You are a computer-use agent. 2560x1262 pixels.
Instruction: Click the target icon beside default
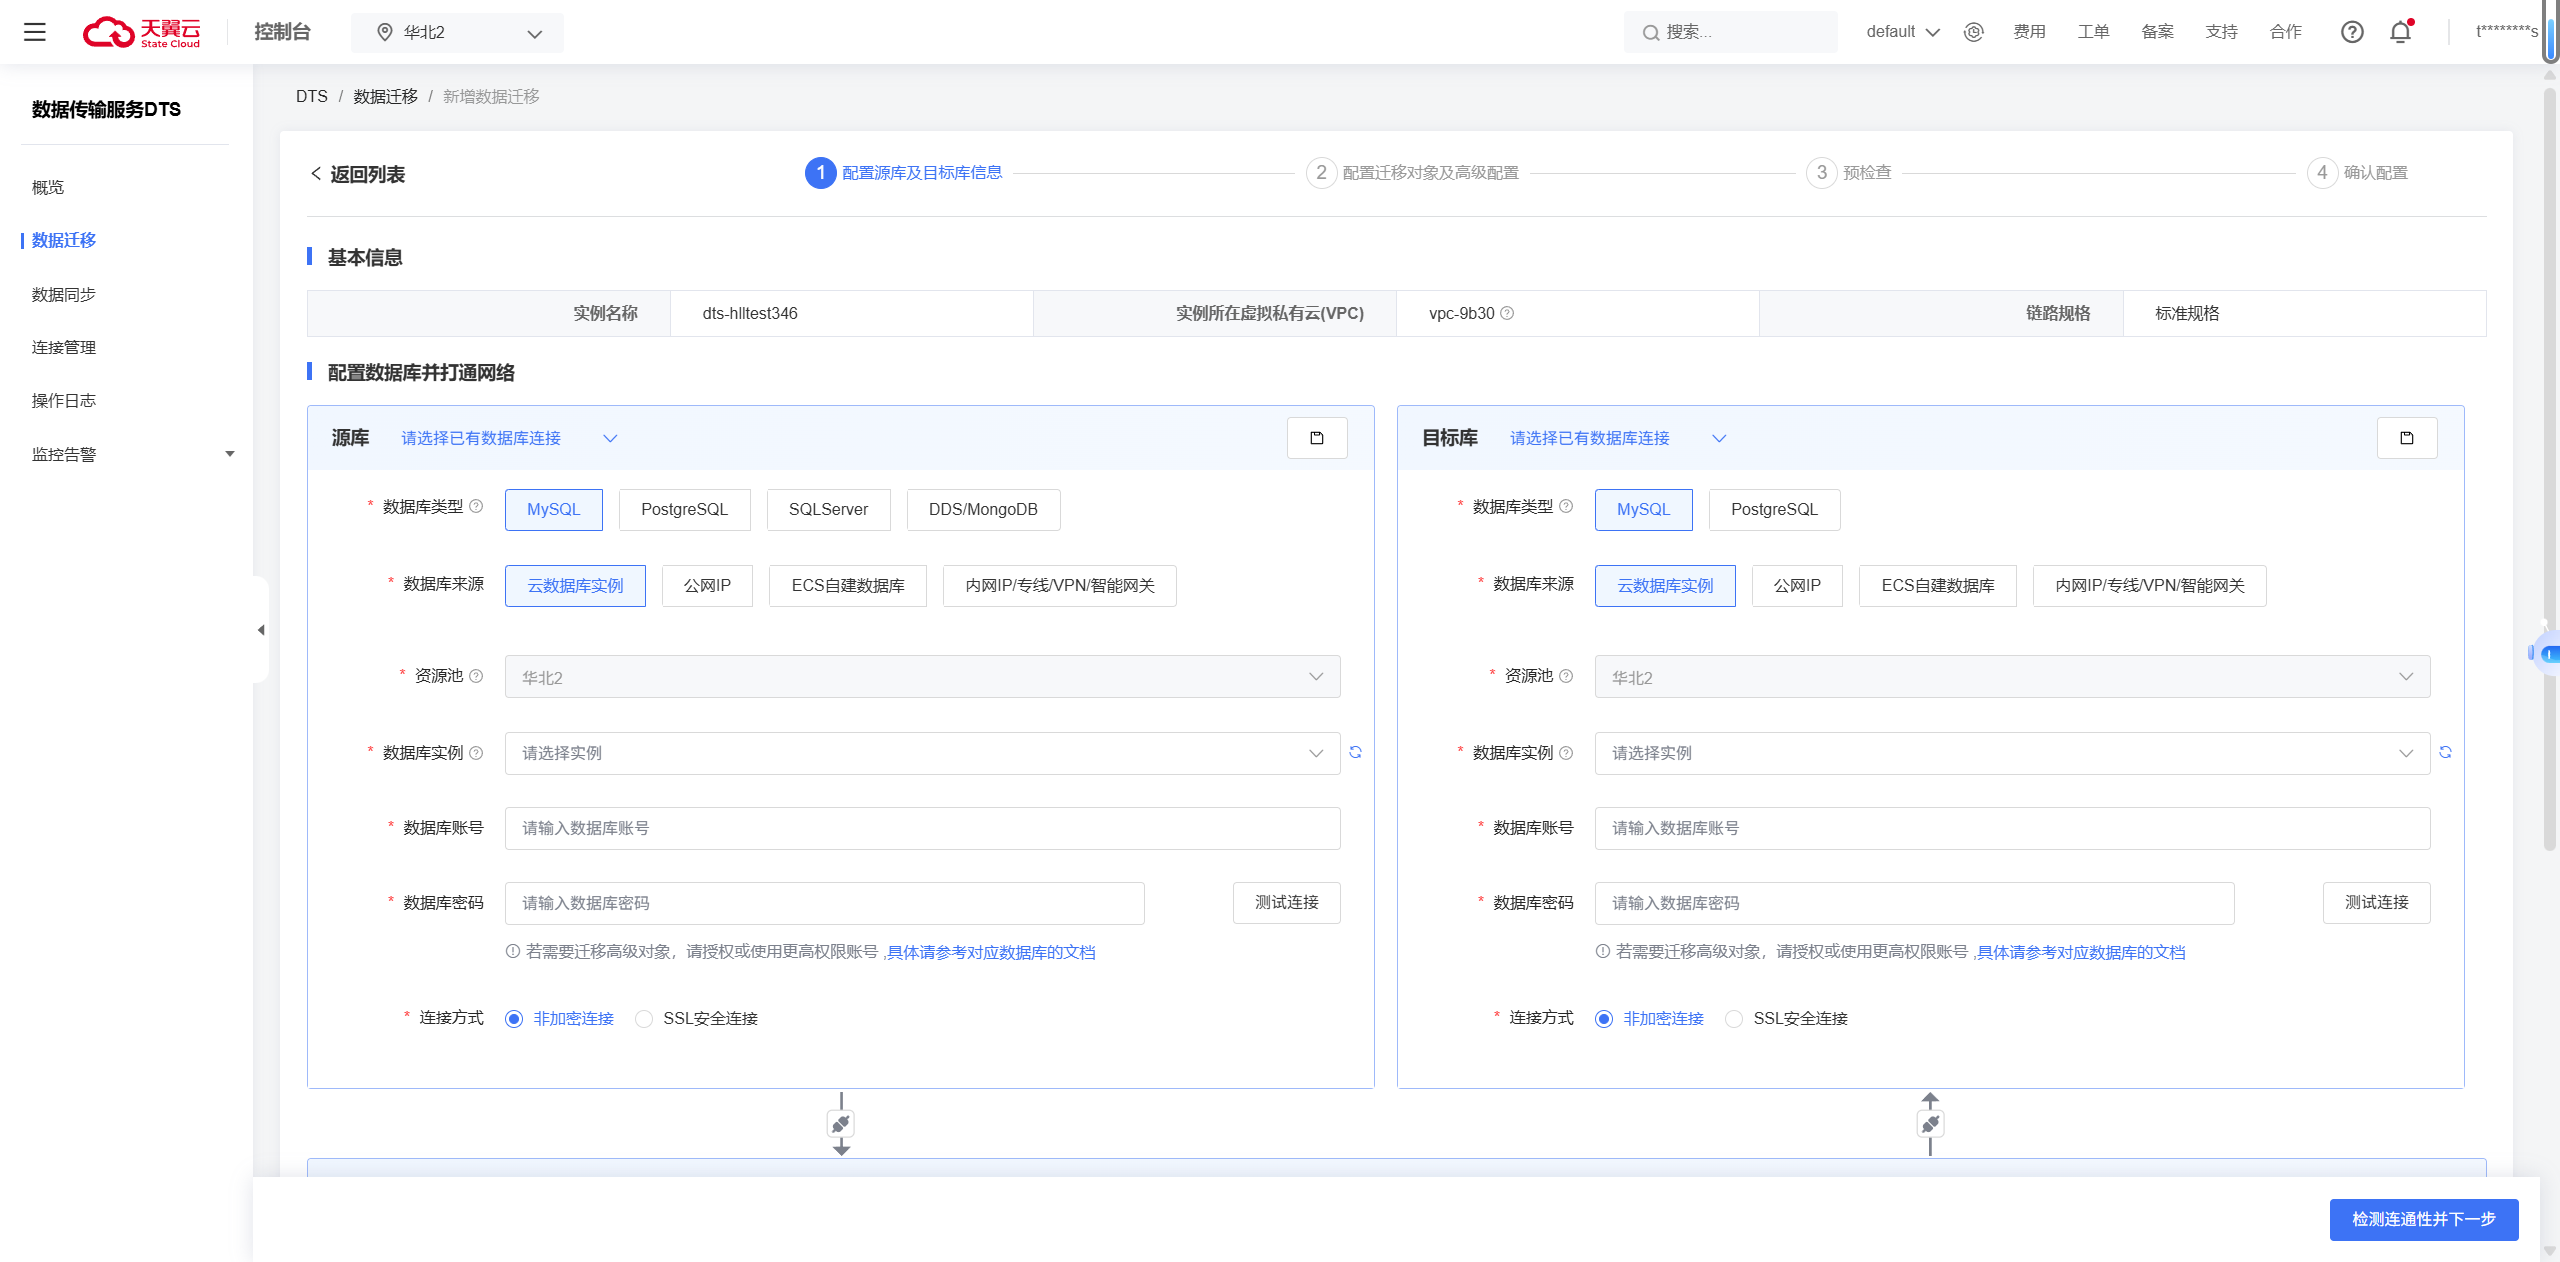[x=1973, y=32]
